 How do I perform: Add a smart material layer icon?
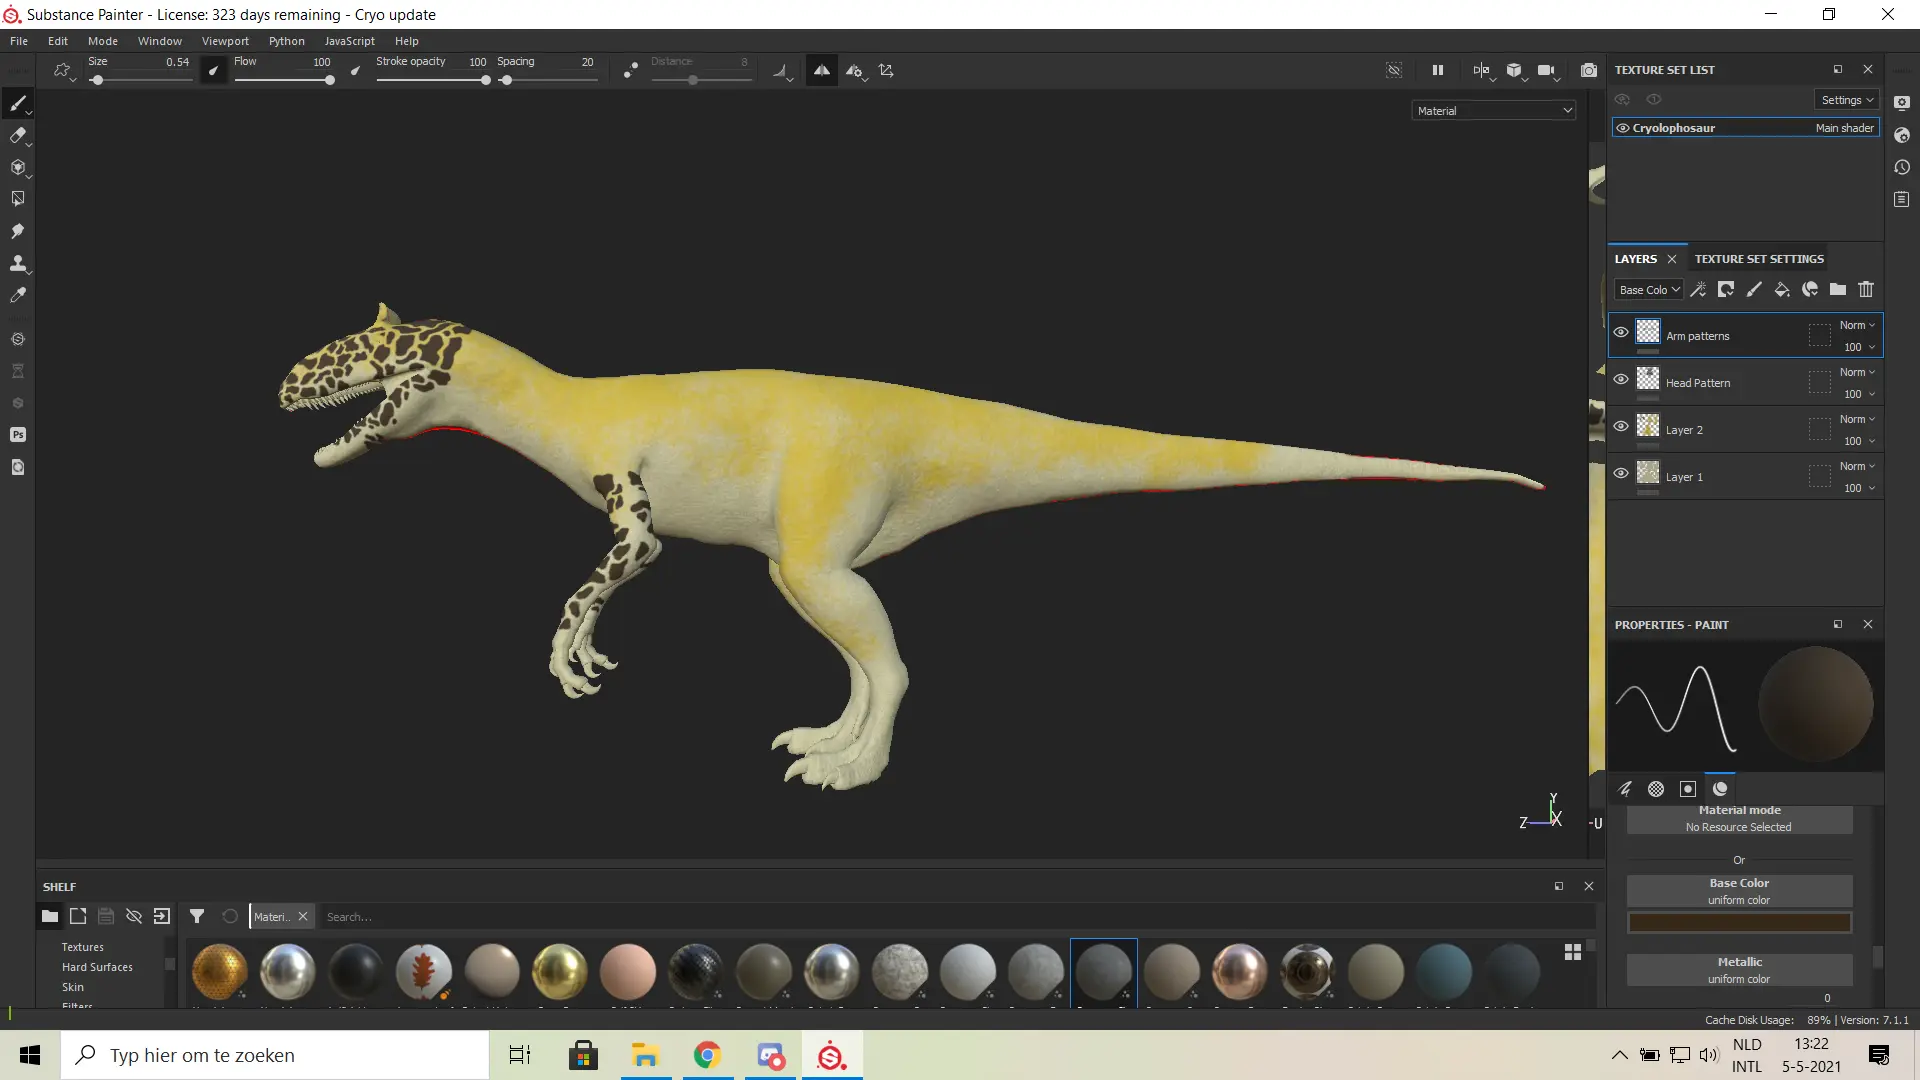point(1810,290)
